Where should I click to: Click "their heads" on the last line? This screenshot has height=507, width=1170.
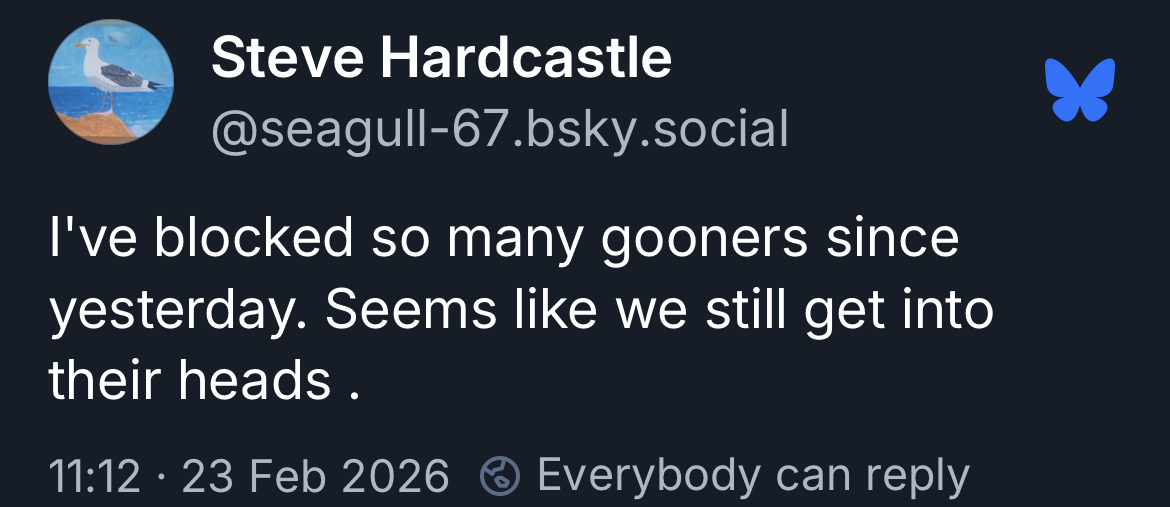(x=189, y=380)
